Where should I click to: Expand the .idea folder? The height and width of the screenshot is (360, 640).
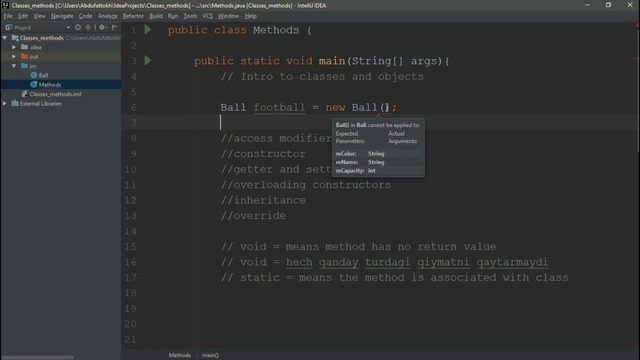click(14, 47)
